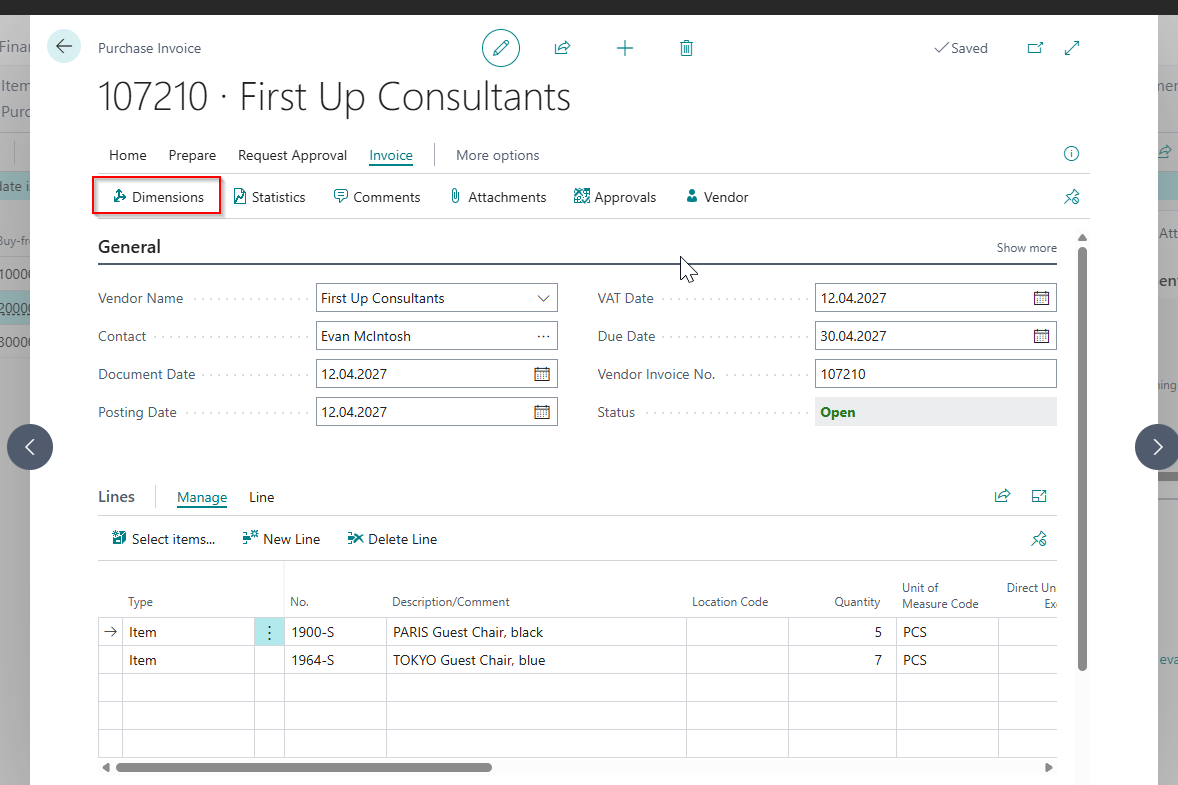The width and height of the screenshot is (1178, 785).
Task: Click TOKYO Guest Chair, blue description
Action: (x=469, y=660)
